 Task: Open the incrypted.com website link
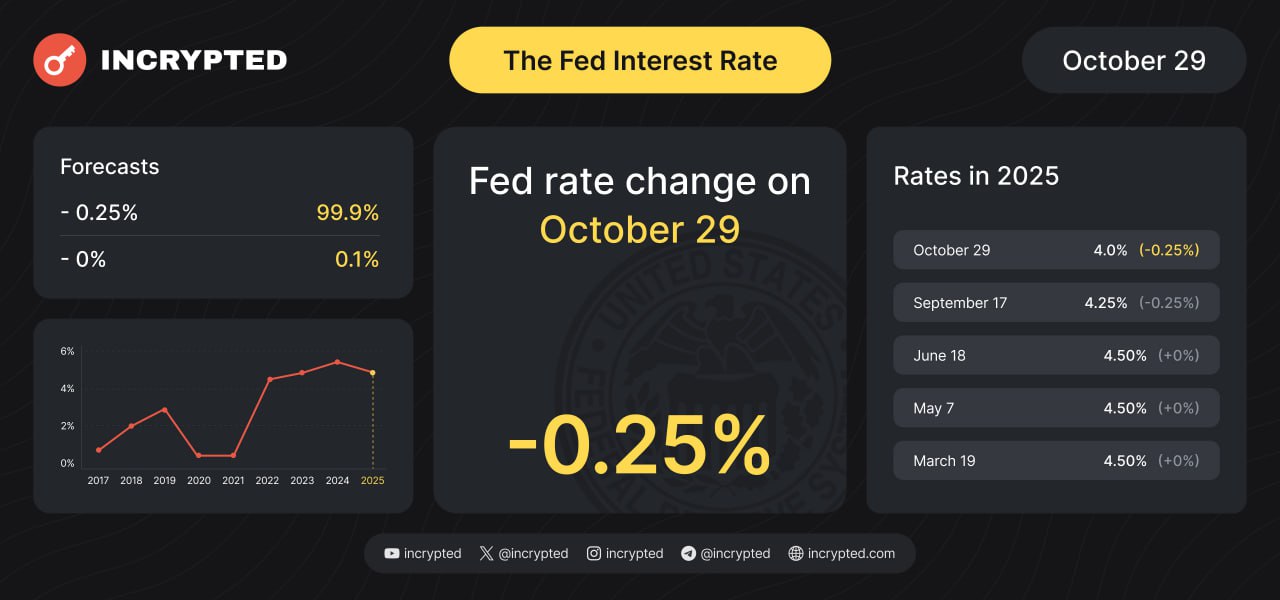(x=851, y=553)
